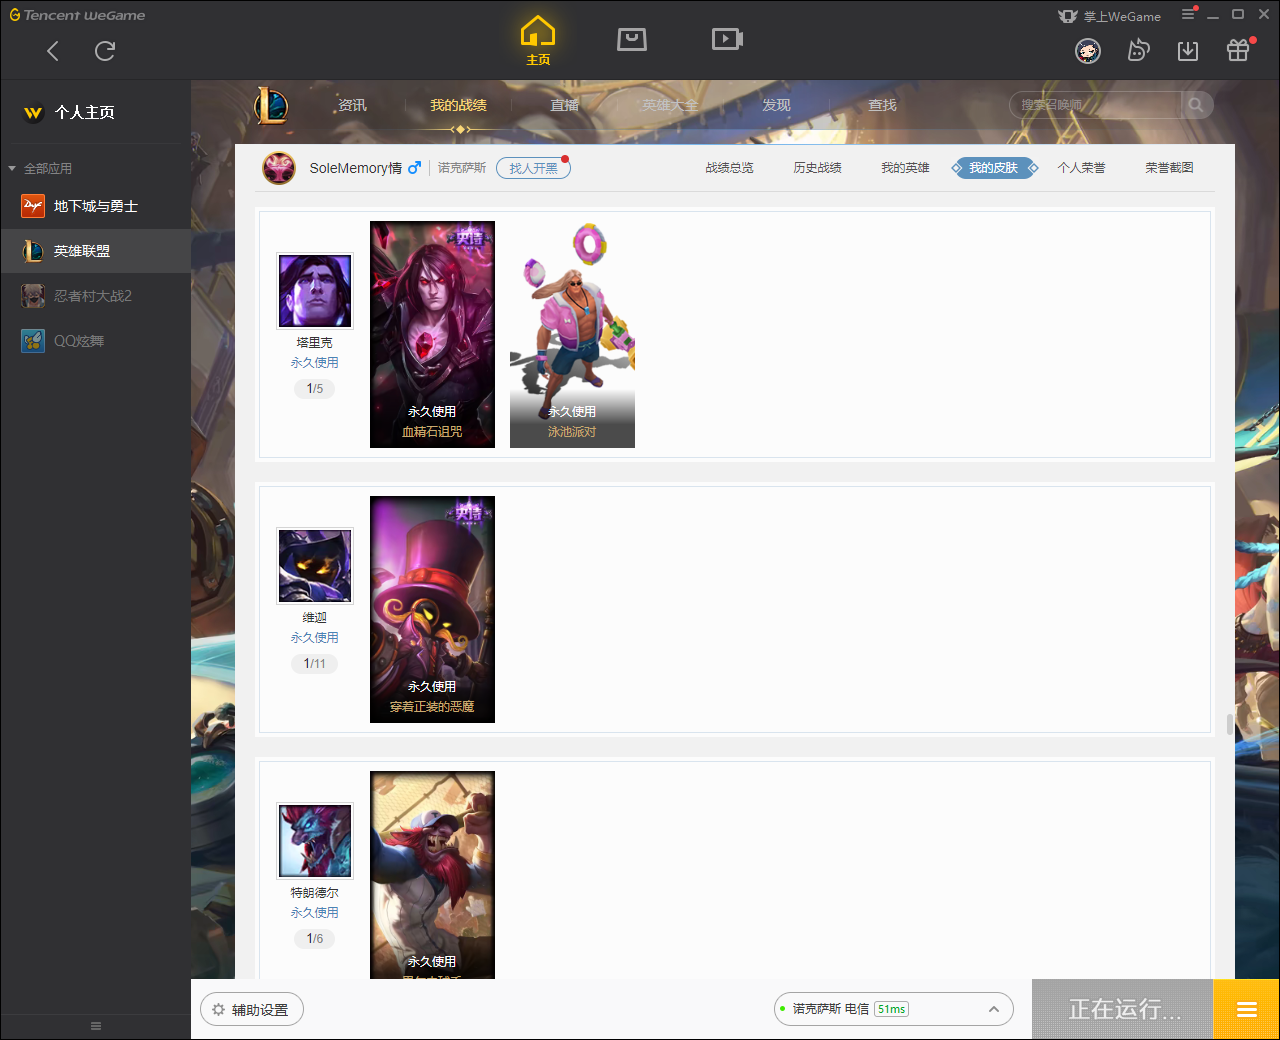The width and height of the screenshot is (1280, 1040).
Task: Click the 掌上WeGame link
Action: click(x=1109, y=16)
